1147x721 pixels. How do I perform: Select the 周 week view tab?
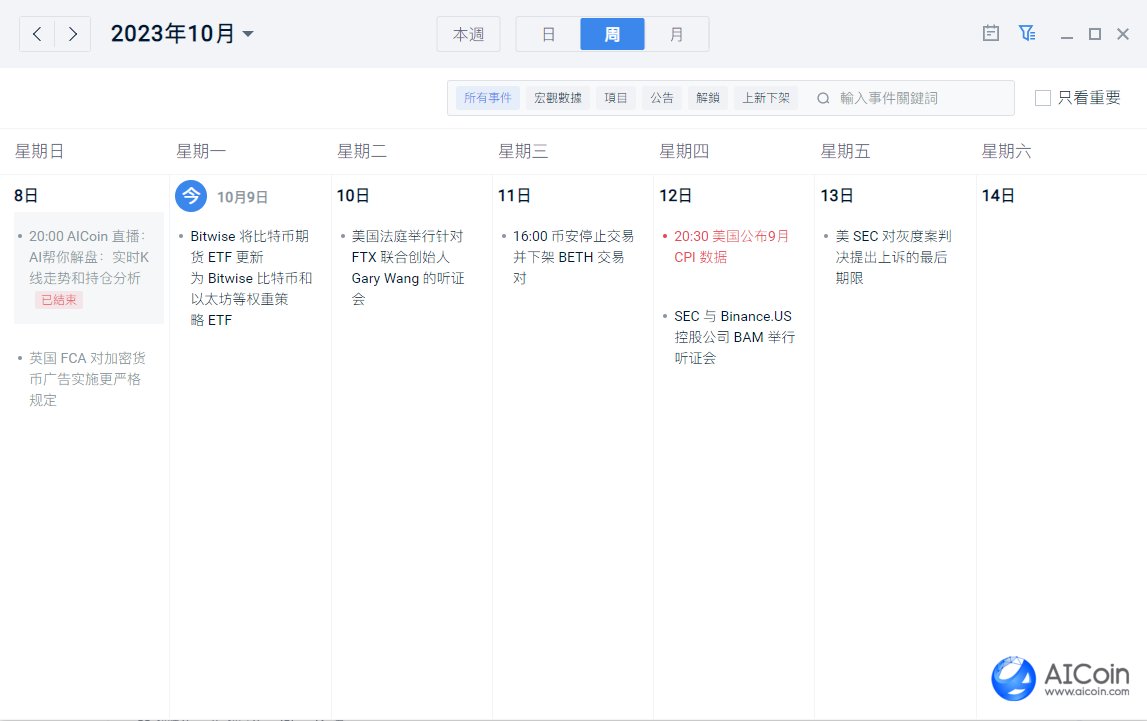click(x=612, y=34)
